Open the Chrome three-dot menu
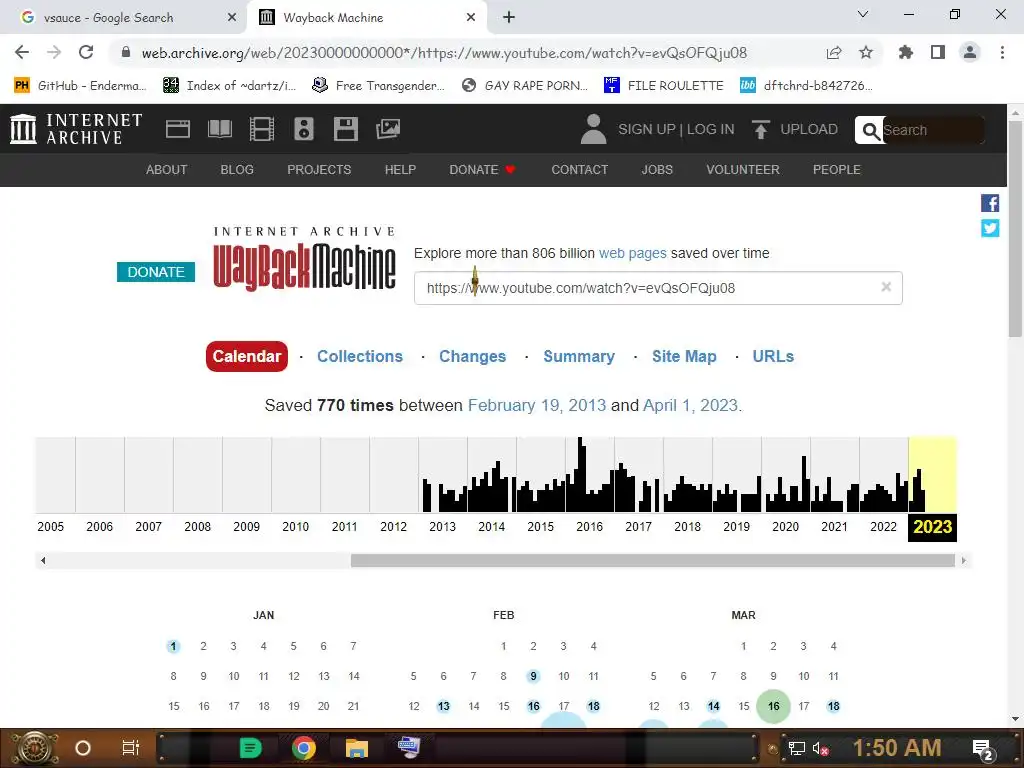This screenshot has width=1024, height=768. click(x=1002, y=52)
